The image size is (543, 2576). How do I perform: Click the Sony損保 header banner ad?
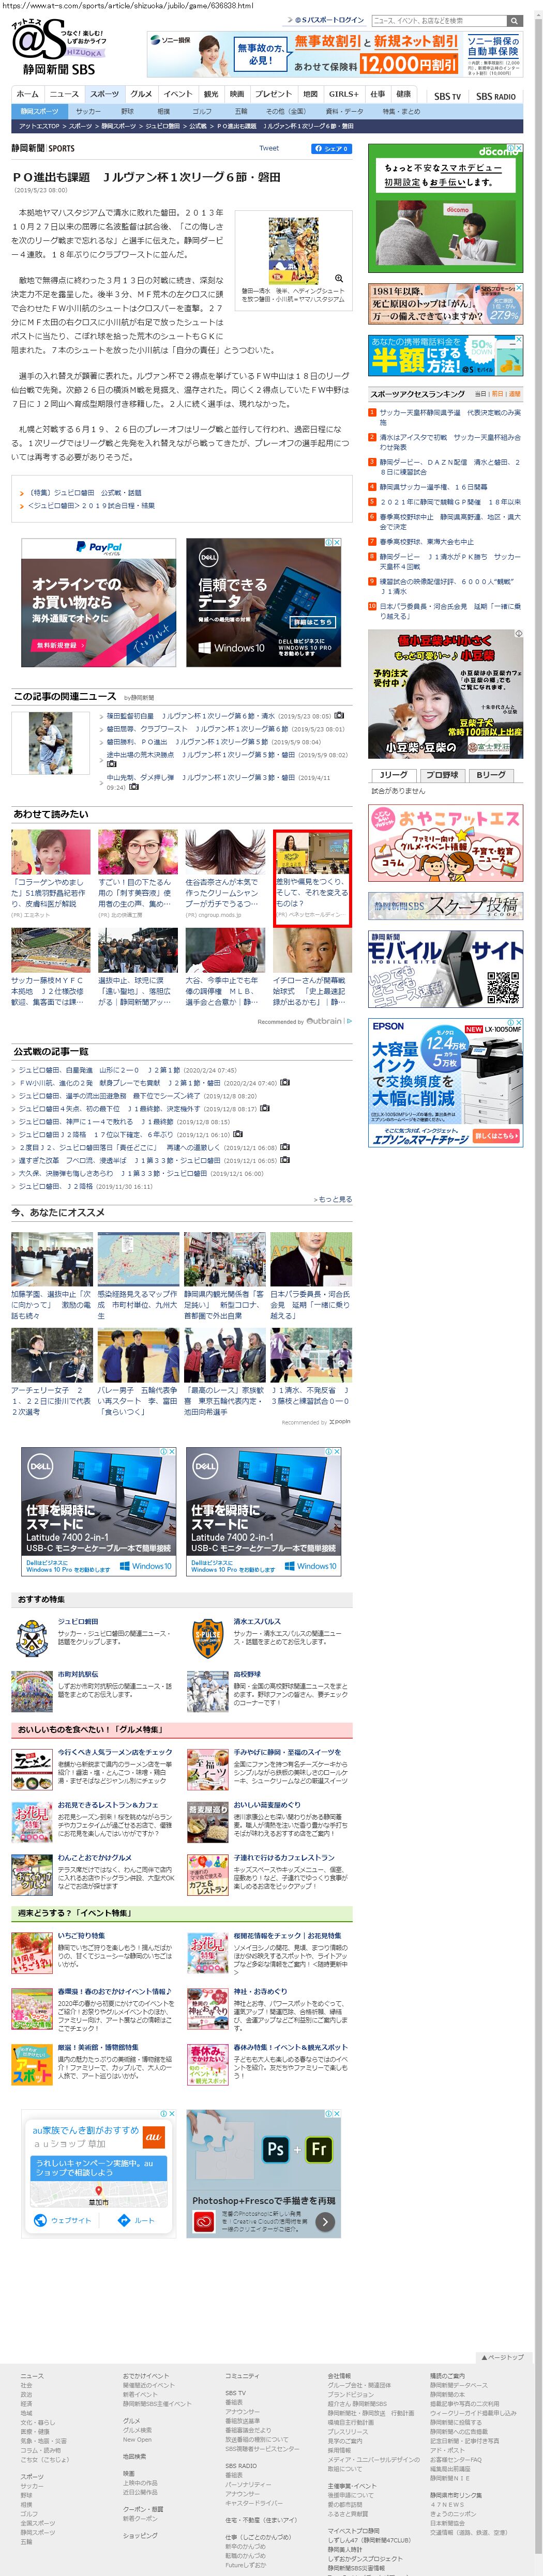point(334,54)
